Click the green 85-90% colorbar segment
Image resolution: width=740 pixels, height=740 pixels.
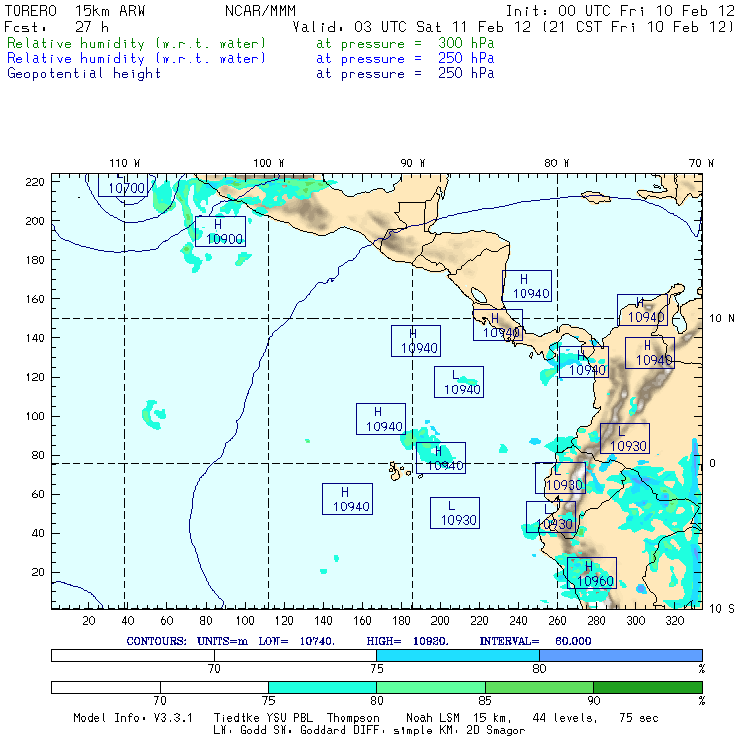tap(539, 688)
